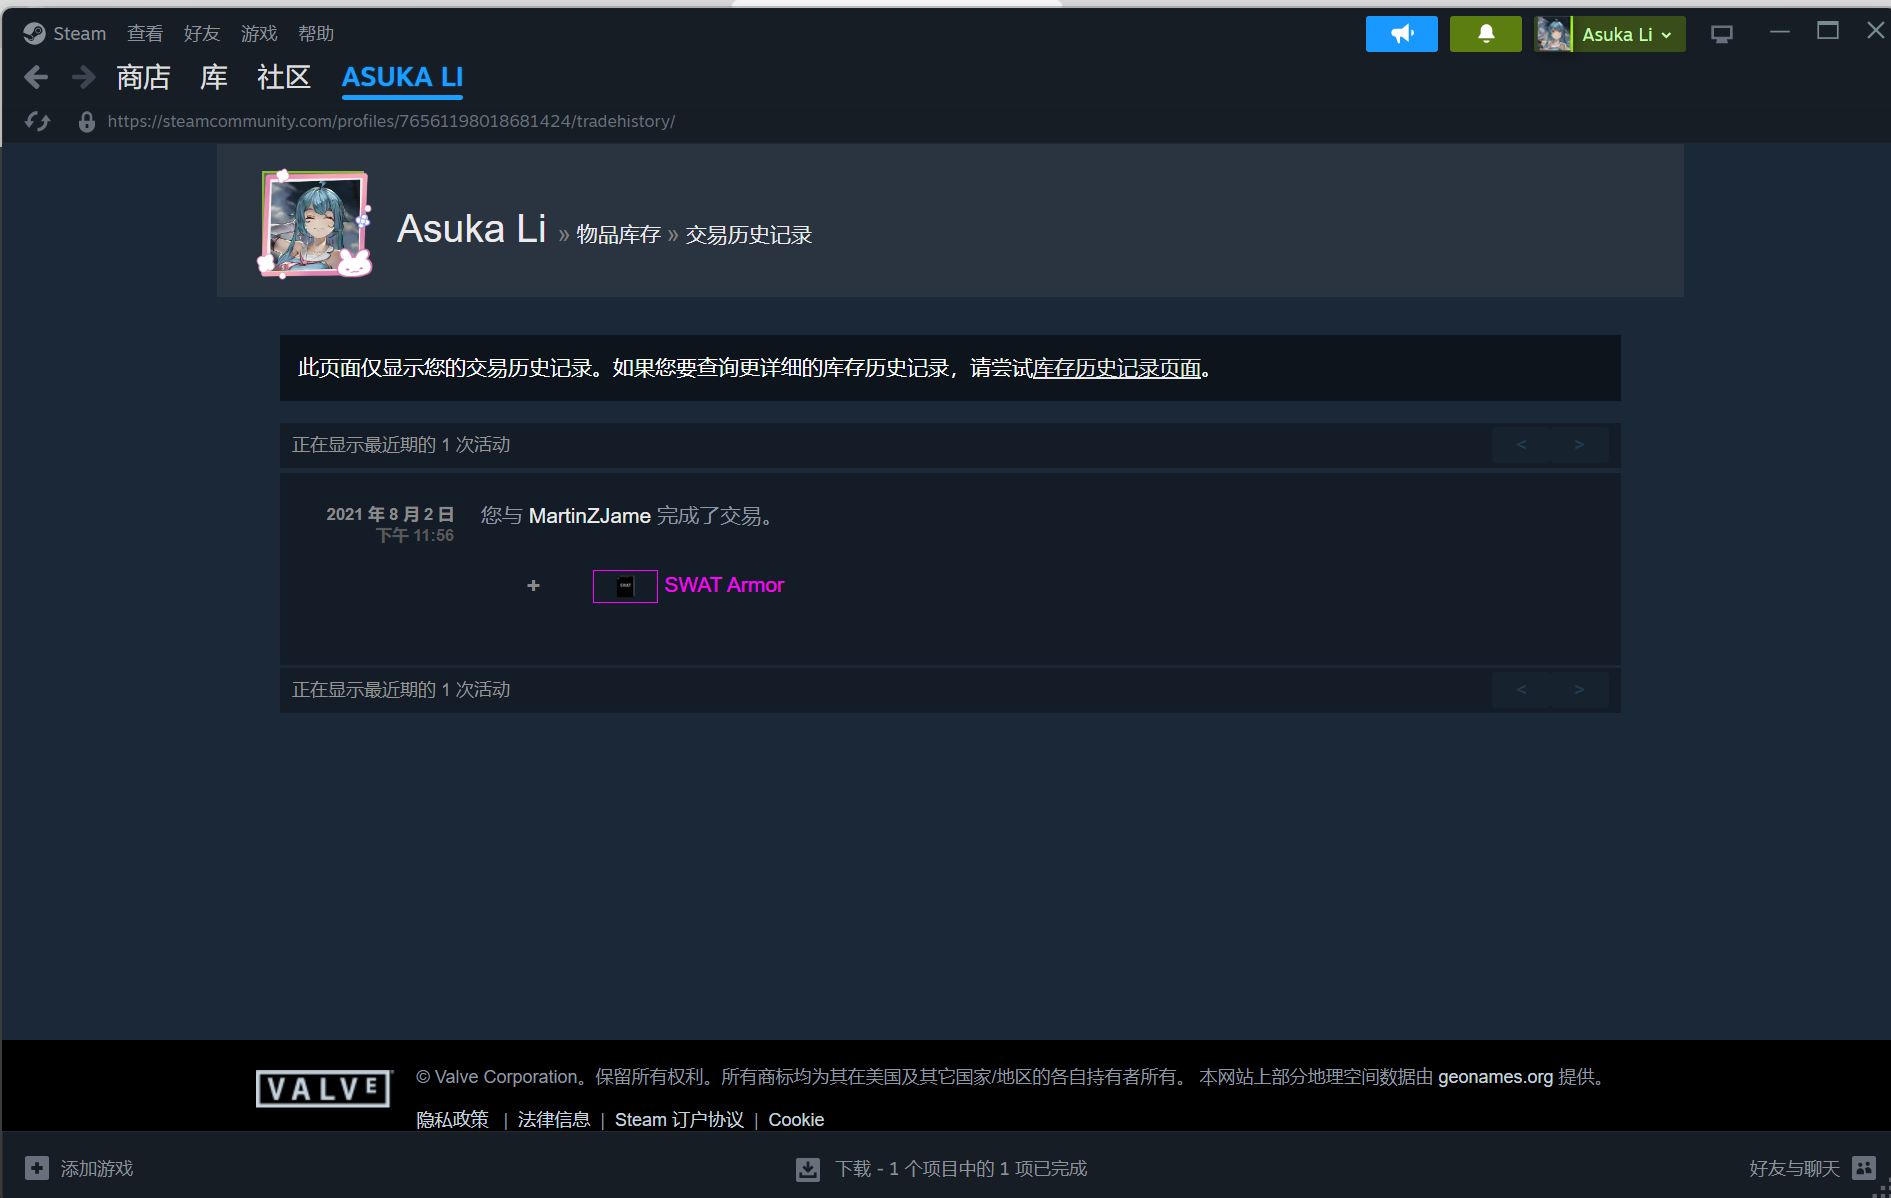The height and width of the screenshot is (1198, 1891).
Task: Click the large Asuka Li profile avatar
Action: (x=316, y=223)
